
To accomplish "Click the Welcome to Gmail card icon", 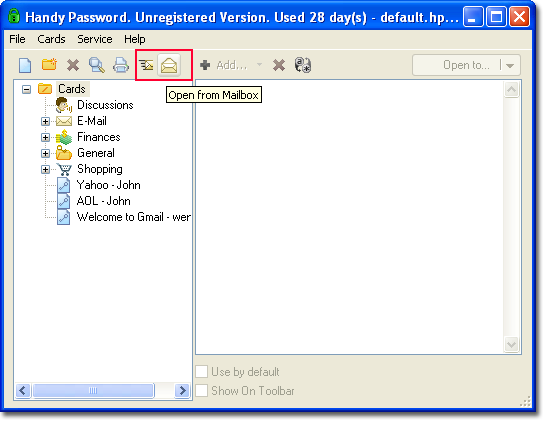I will (x=63, y=217).
